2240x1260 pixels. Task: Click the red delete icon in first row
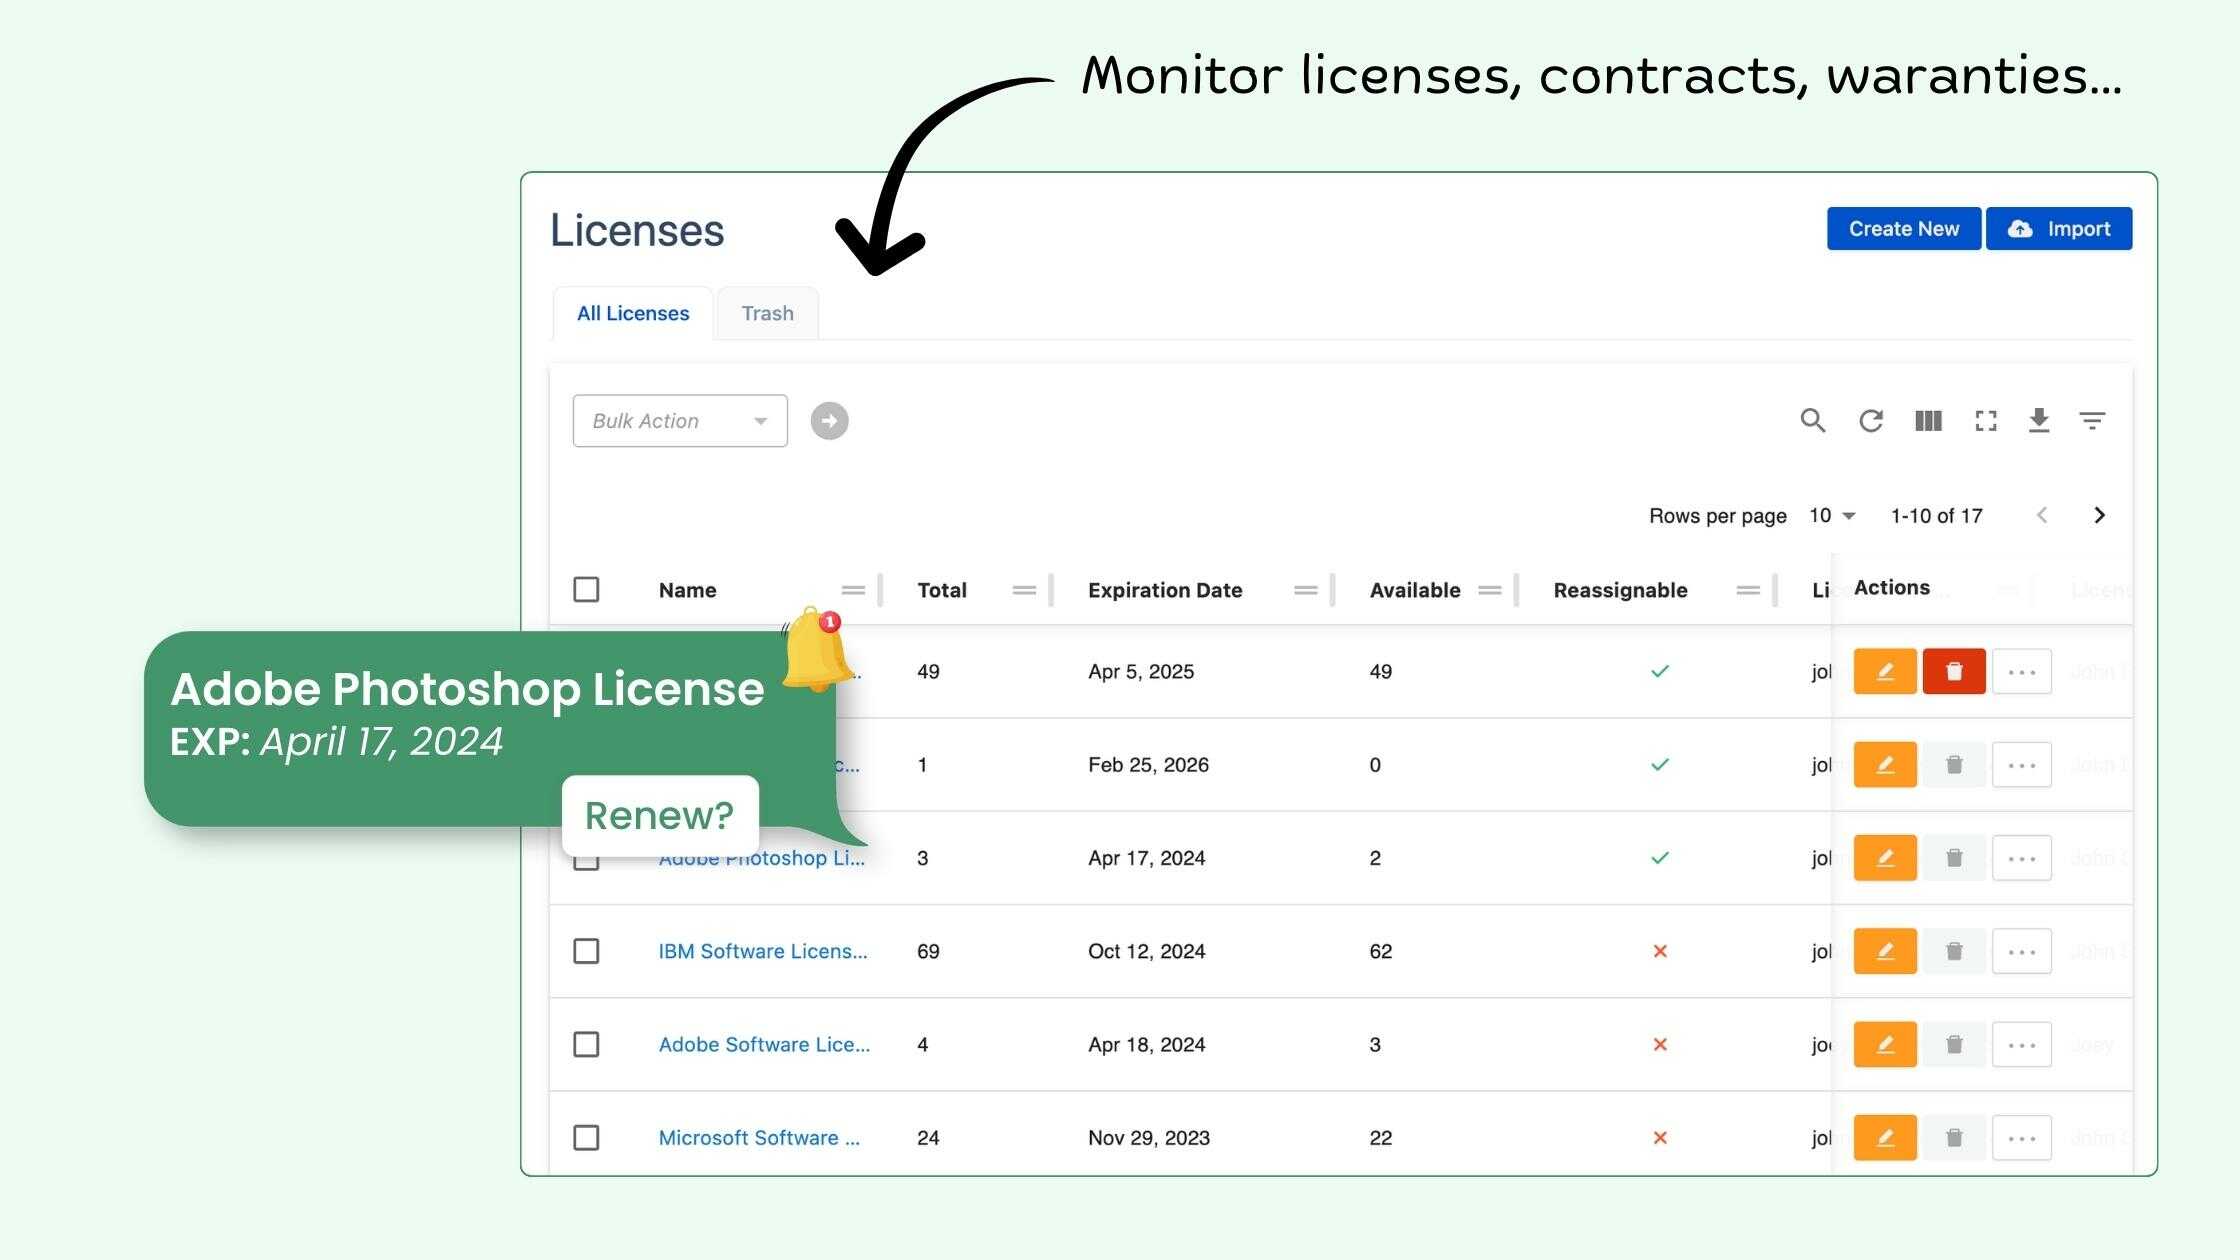[x=1953, y=671]
